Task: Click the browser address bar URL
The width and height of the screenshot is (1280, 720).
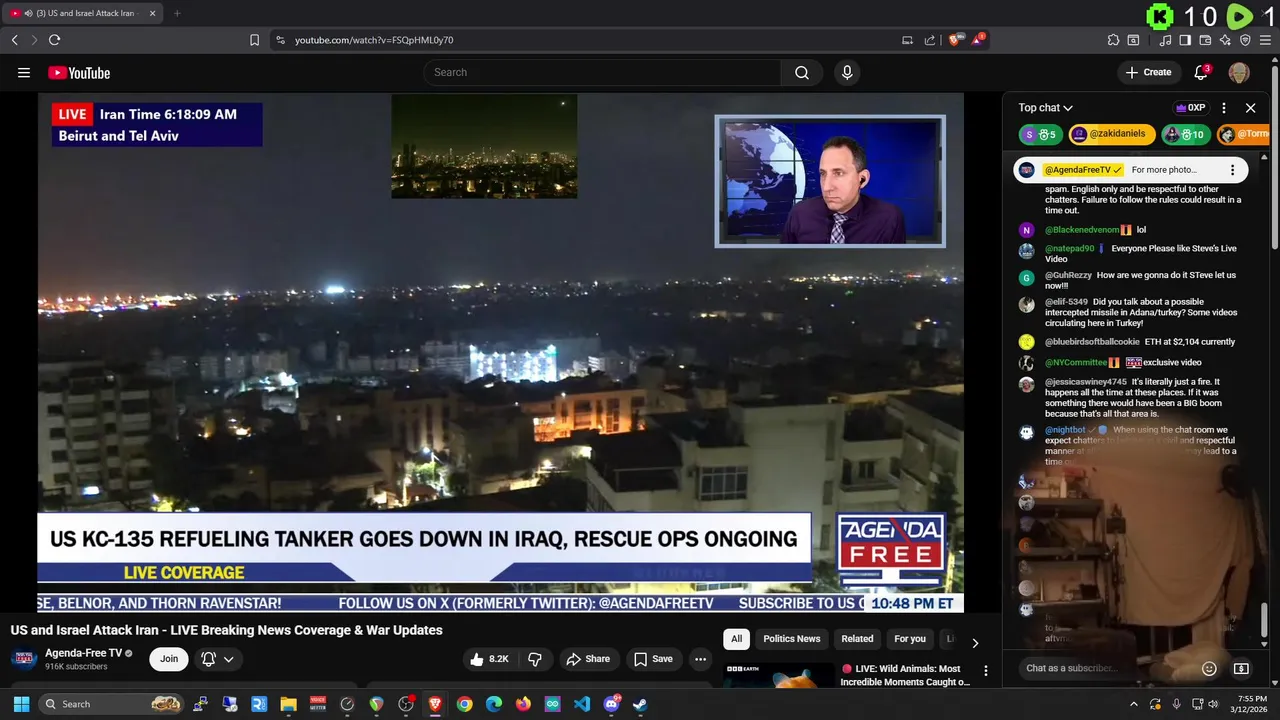Action: click(374, 40)
